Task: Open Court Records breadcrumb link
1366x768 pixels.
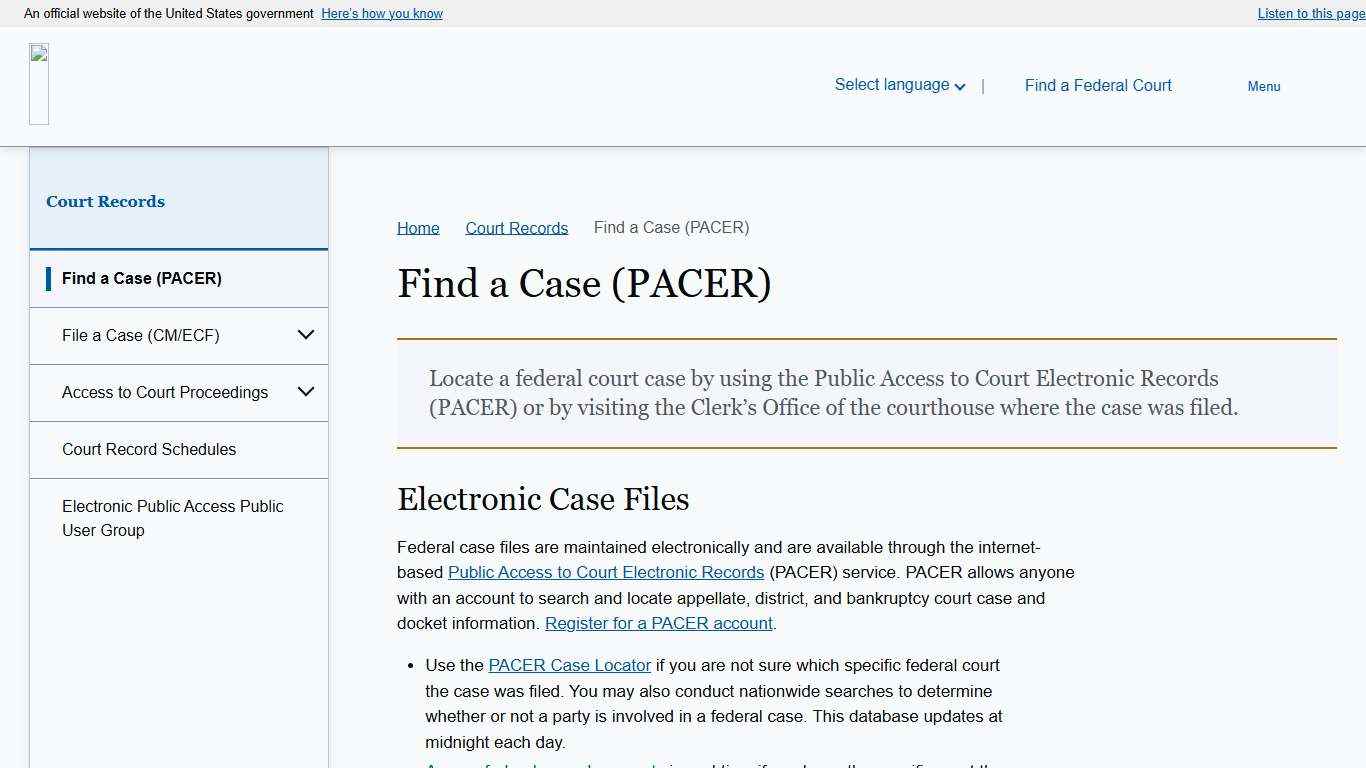Action: [516, 227]
